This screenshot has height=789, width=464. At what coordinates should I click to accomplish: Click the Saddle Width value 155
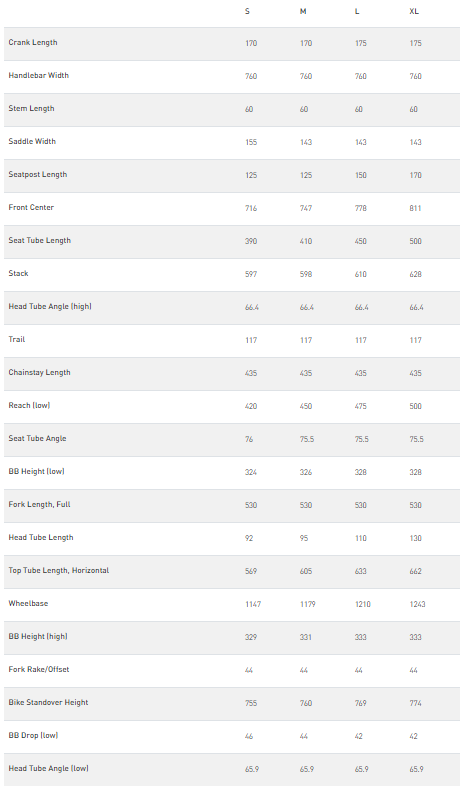coord(251,142)
